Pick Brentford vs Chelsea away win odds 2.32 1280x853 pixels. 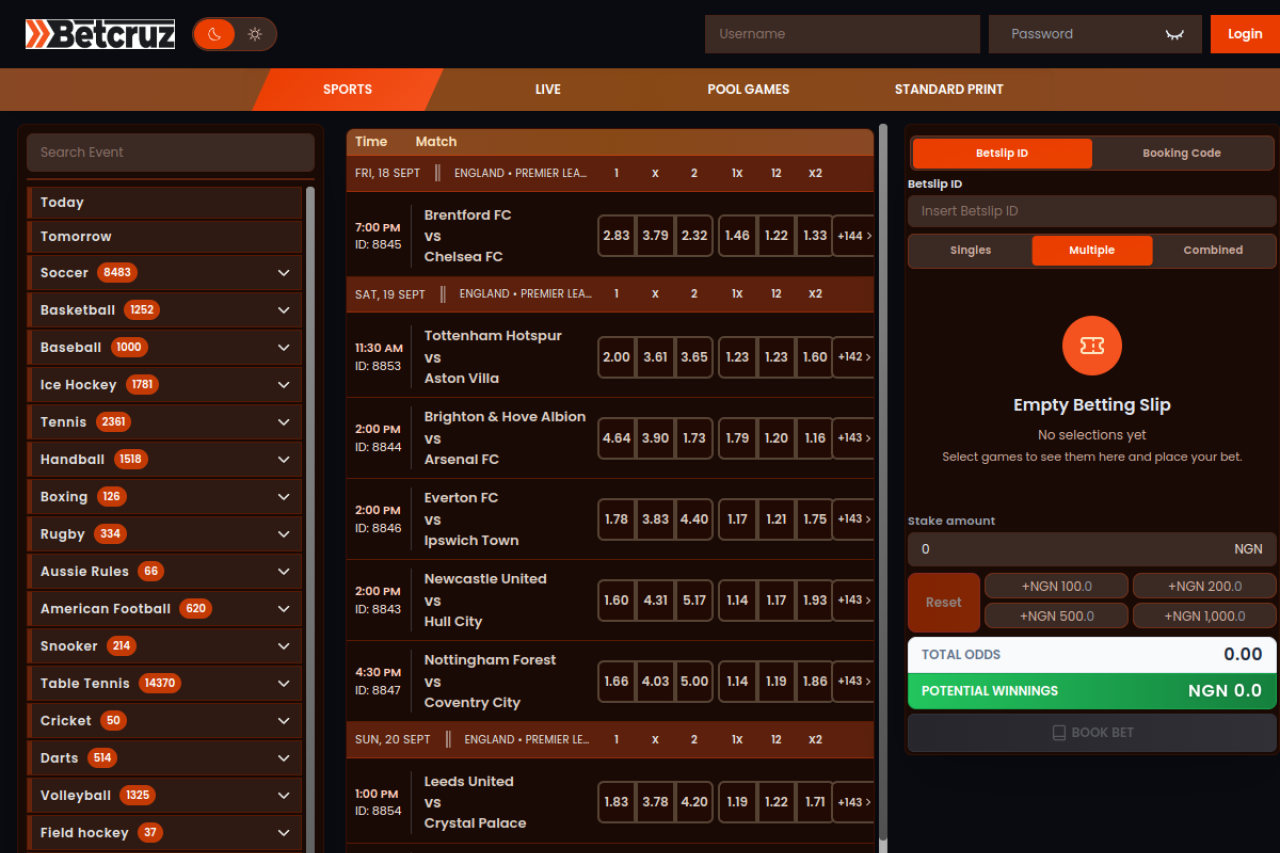coord(694,236)
